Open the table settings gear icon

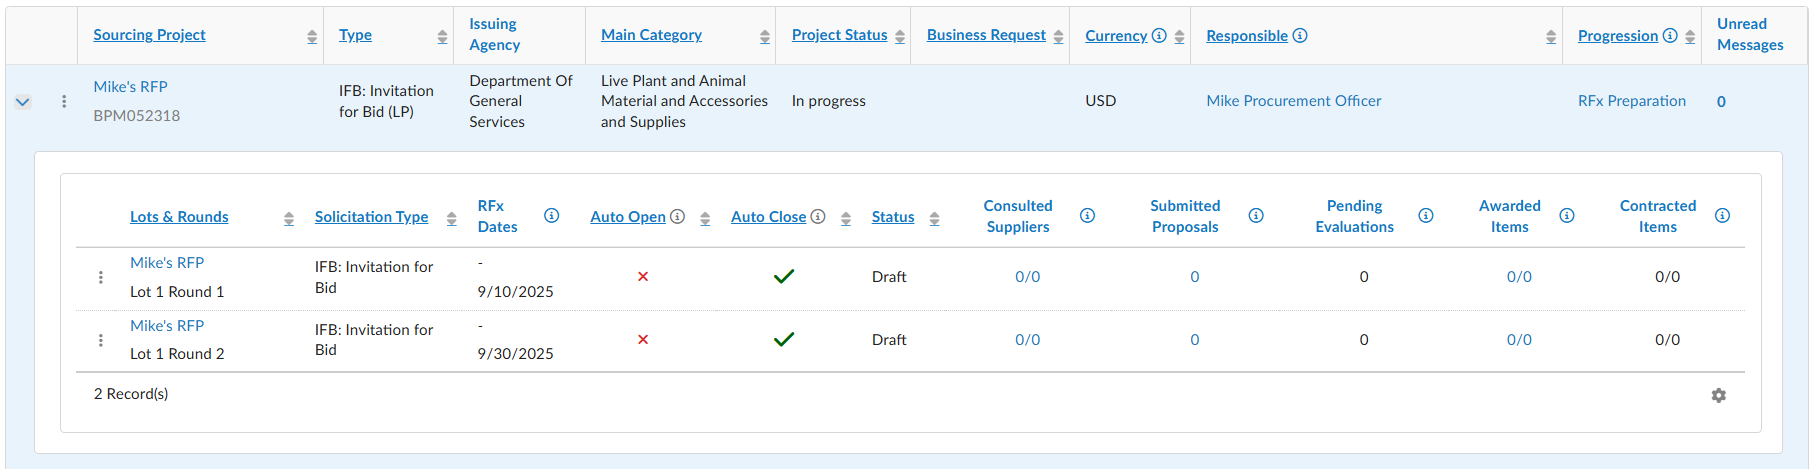[1718, 395]
